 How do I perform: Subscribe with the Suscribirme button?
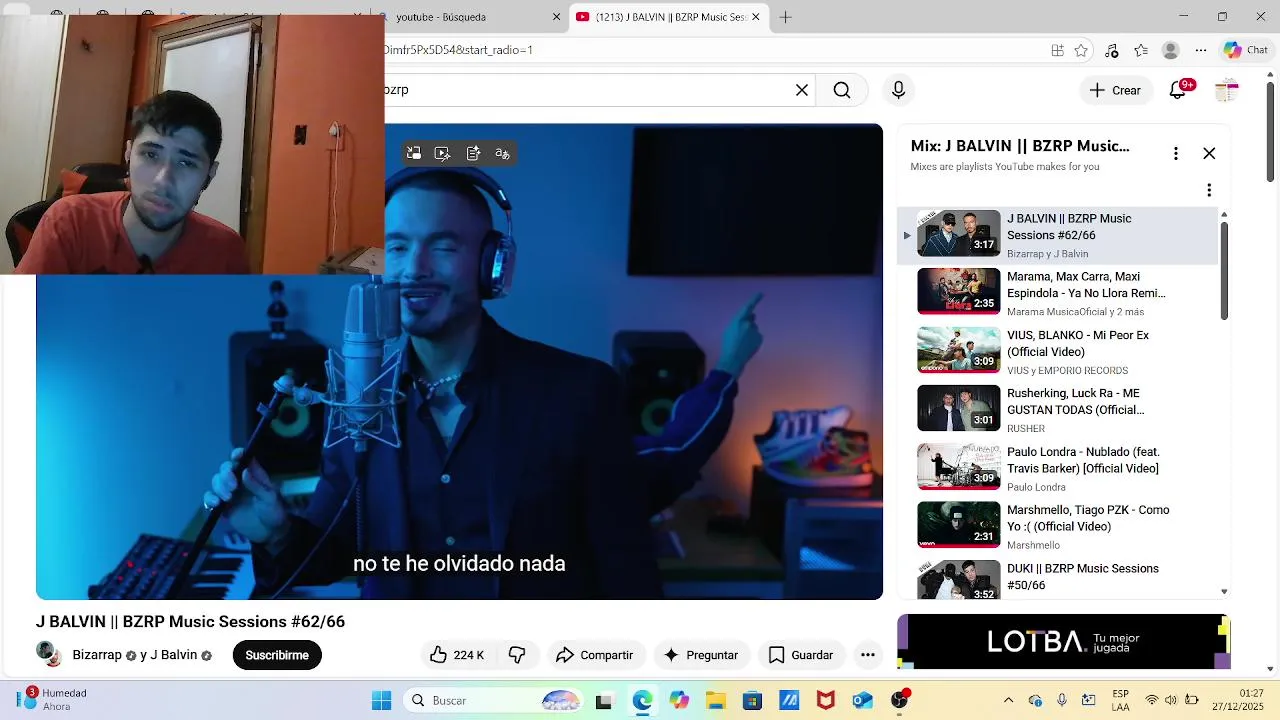click(277, 655)
